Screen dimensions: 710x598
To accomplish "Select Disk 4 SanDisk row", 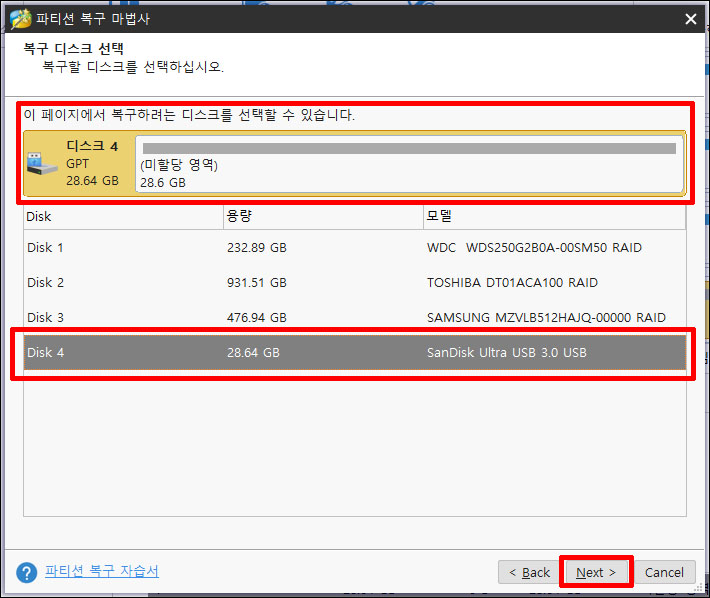I will tap(355, 352).
